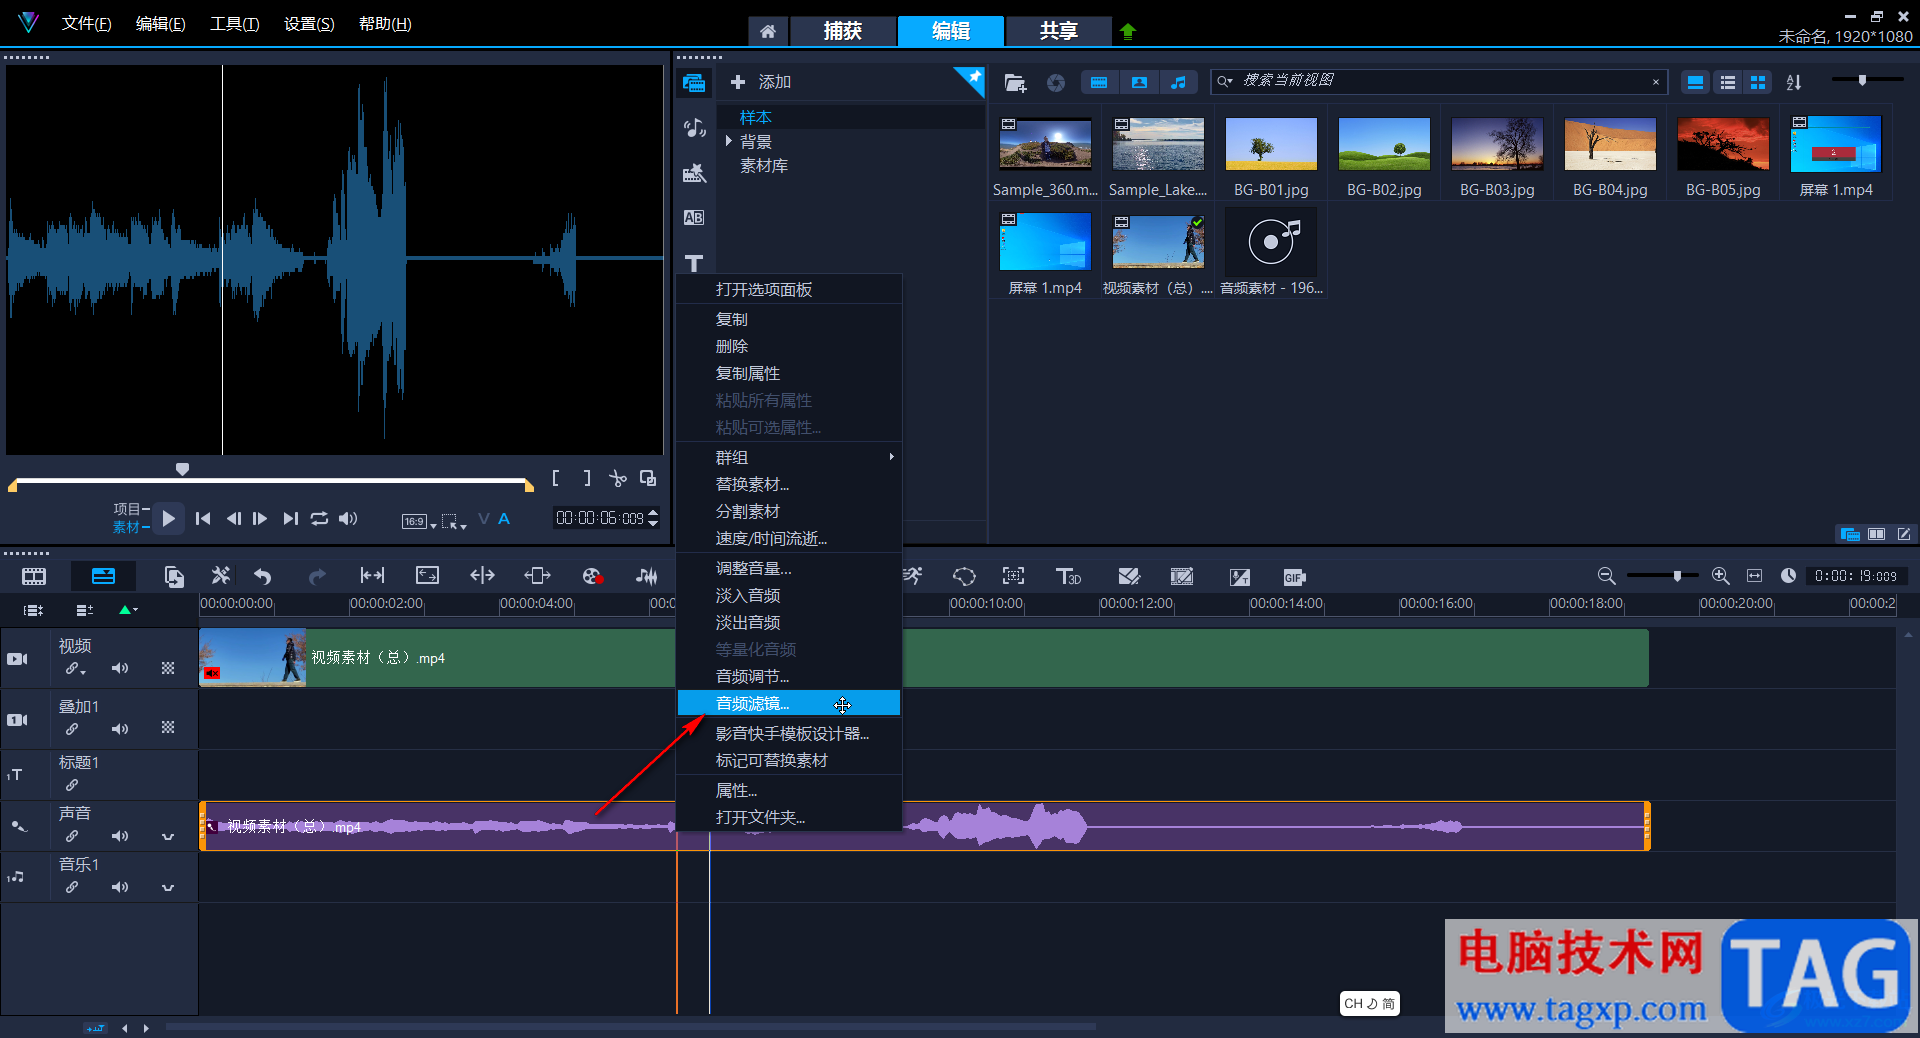Switch to the 捕获 tab
This screenshot has width=1920, height=1038.
coord(842,31)
